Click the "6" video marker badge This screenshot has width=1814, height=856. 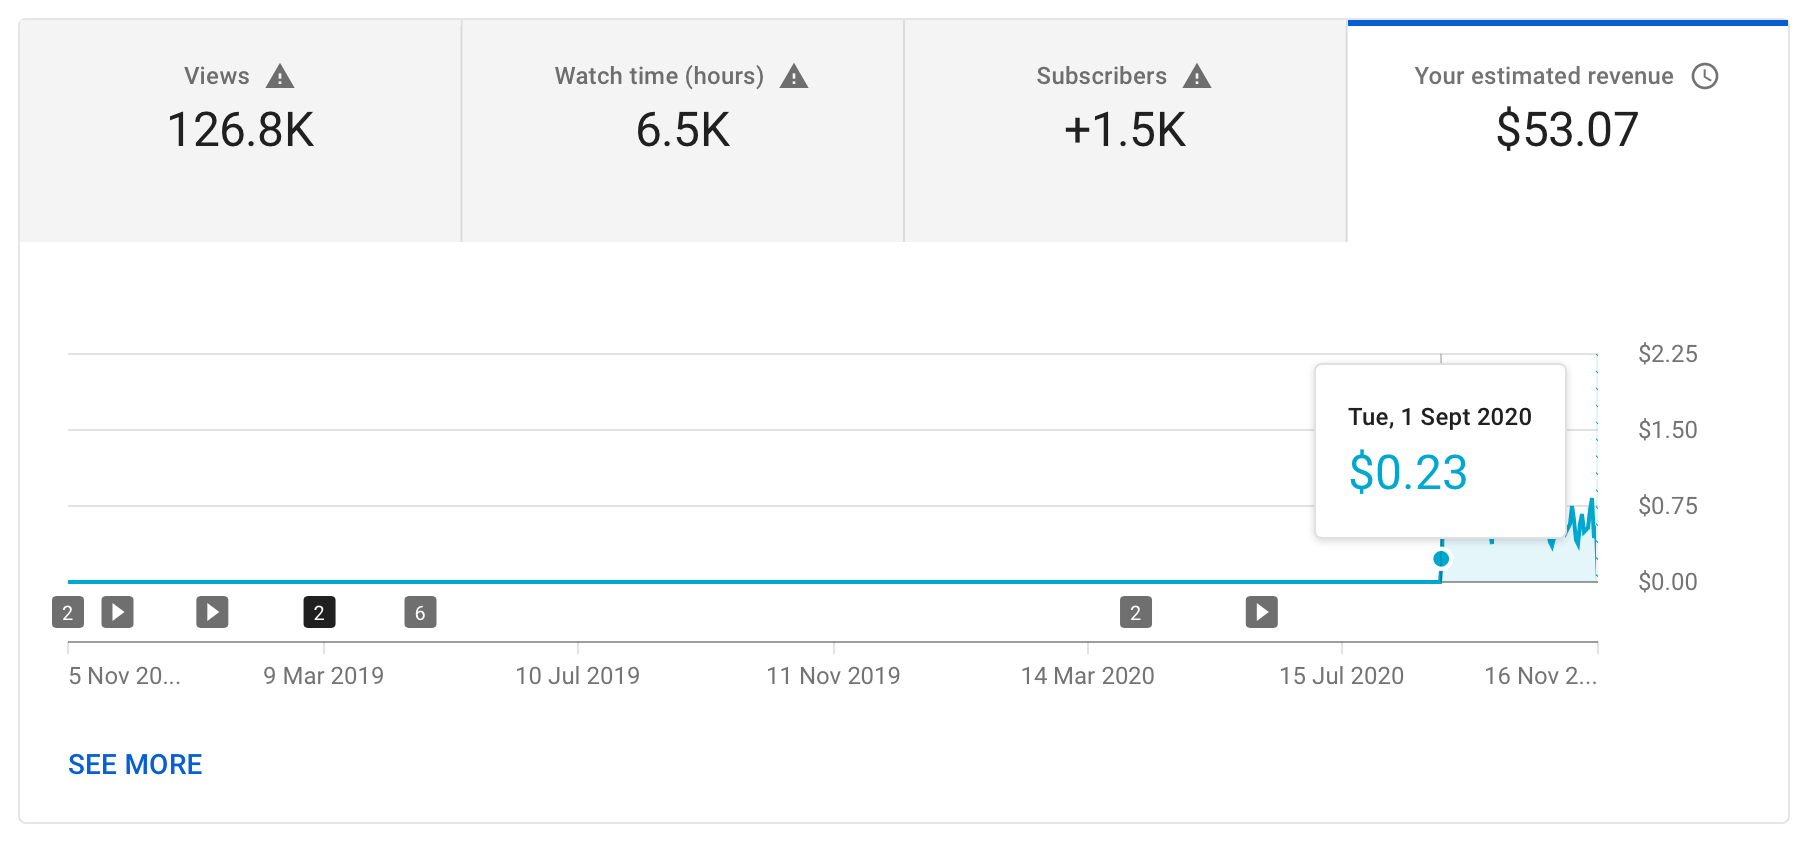click(x=420, y=612)
